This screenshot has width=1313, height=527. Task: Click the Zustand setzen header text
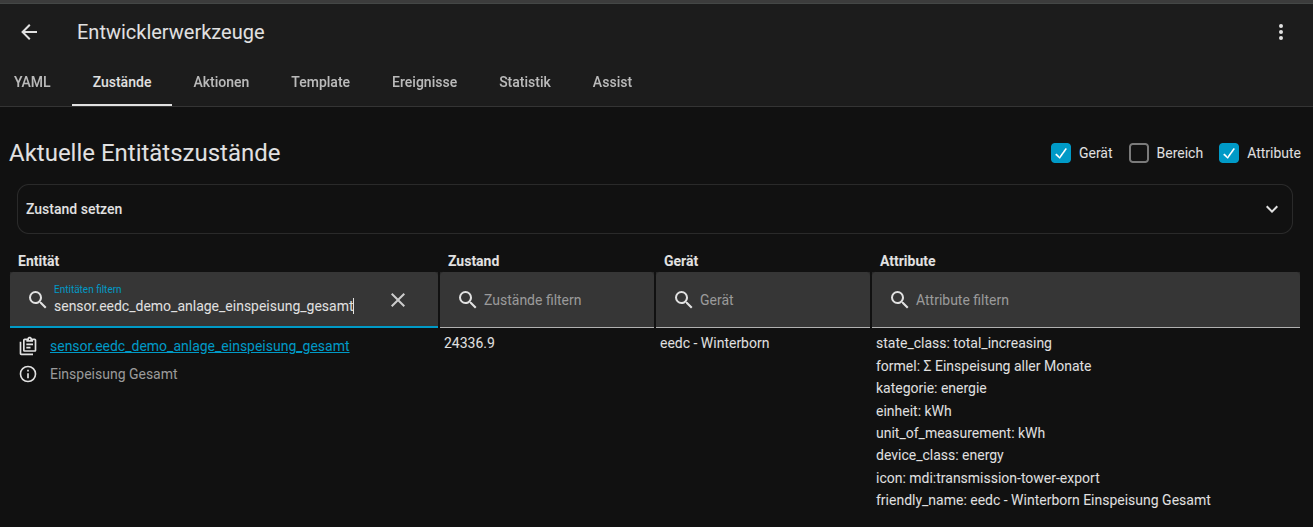tap(74, 209)
